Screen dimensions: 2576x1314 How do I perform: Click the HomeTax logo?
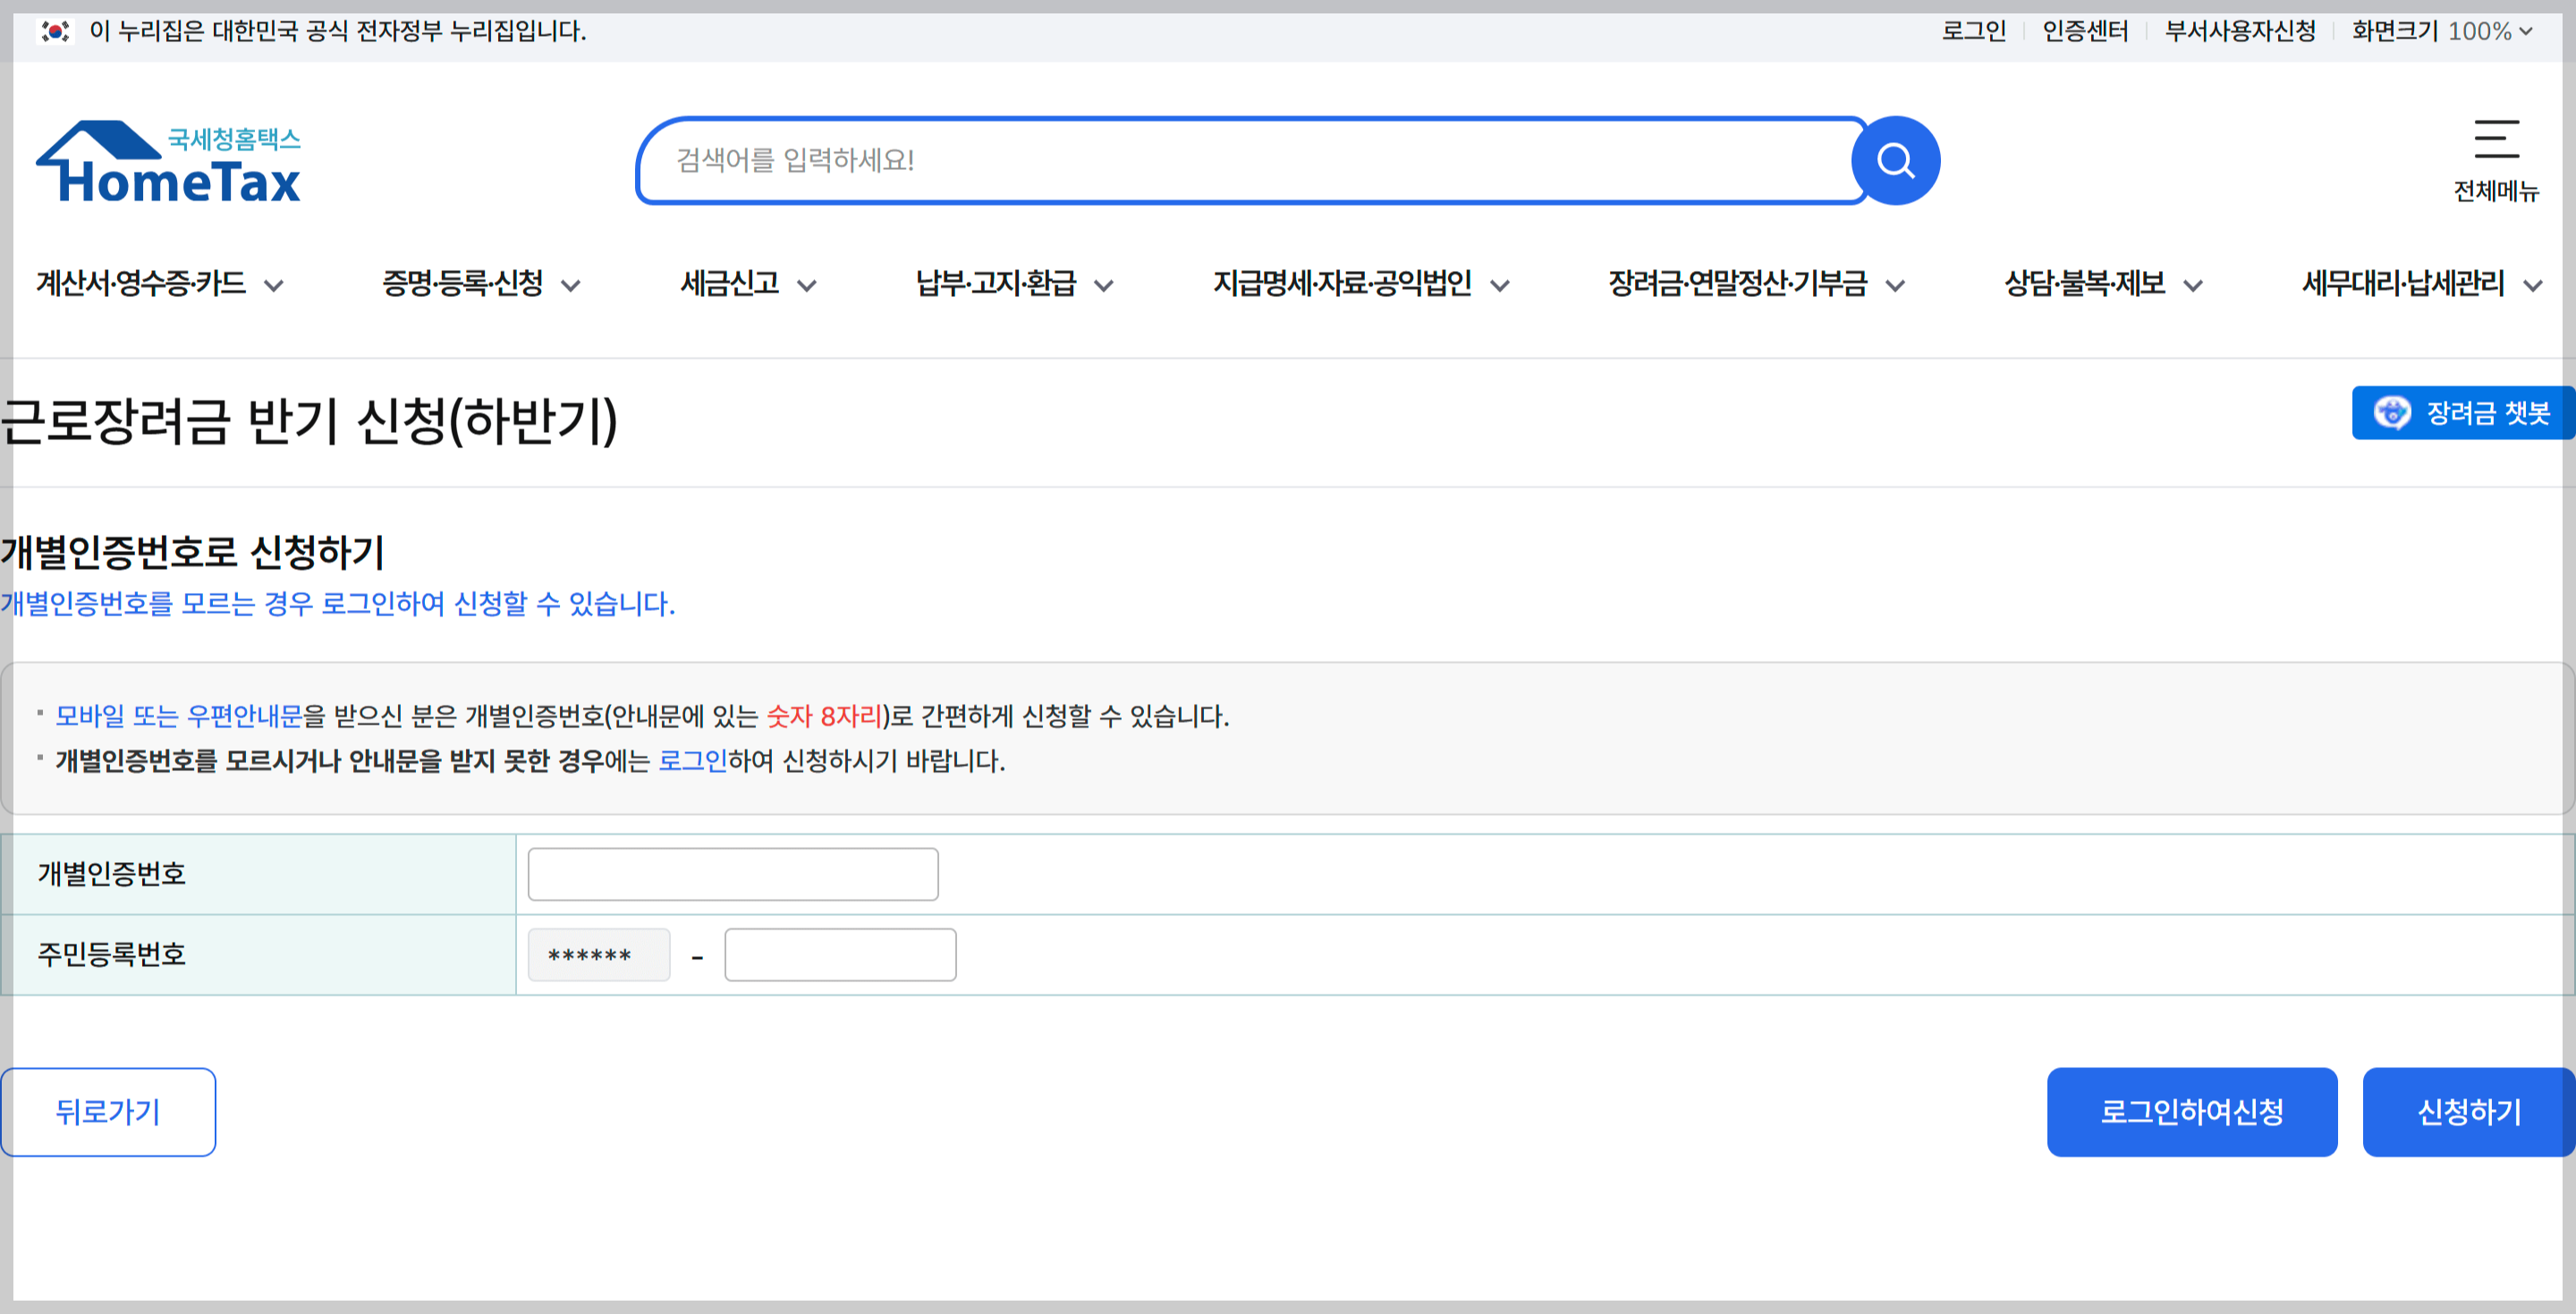click(168, 163)
